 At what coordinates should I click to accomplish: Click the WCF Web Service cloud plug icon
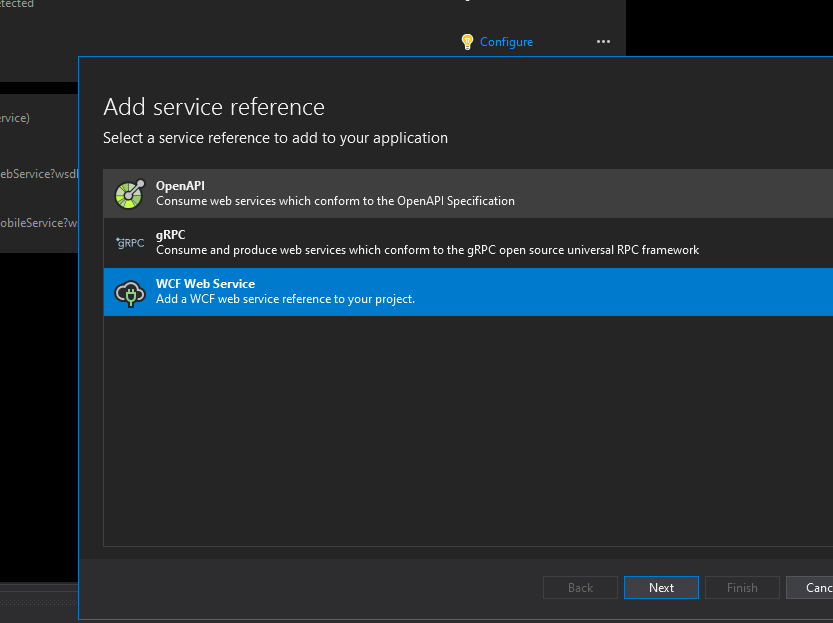tap(130, 293)
